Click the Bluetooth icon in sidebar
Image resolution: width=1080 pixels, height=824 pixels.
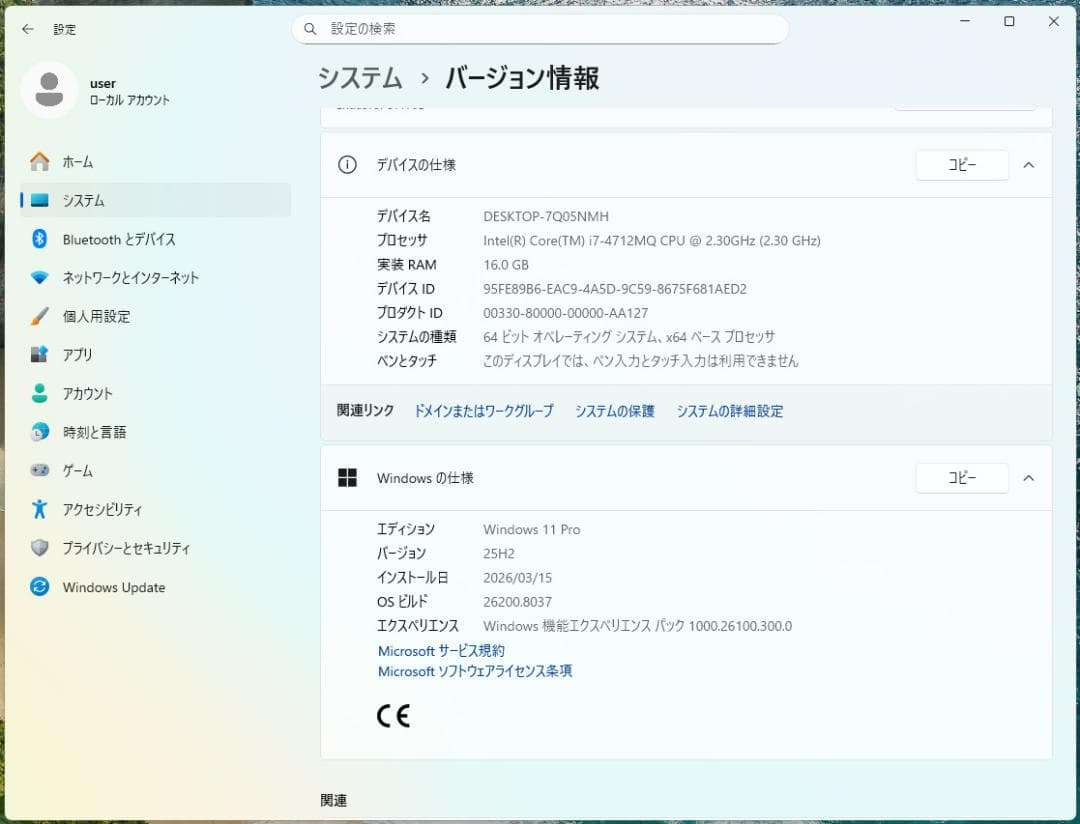pyautogui.click(x=40, y=239)
